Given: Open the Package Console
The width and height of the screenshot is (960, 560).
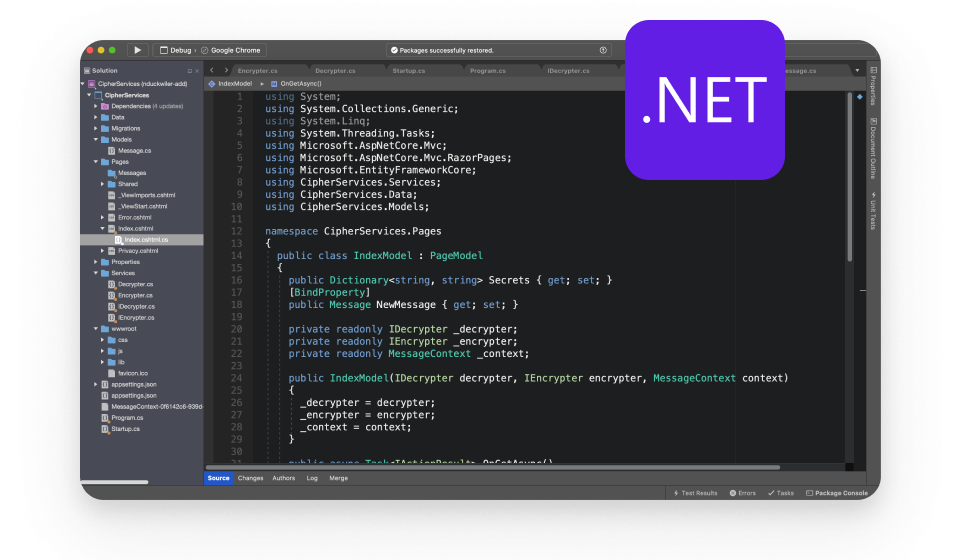Looking at the screenshot, I should [x=838, y=493].
